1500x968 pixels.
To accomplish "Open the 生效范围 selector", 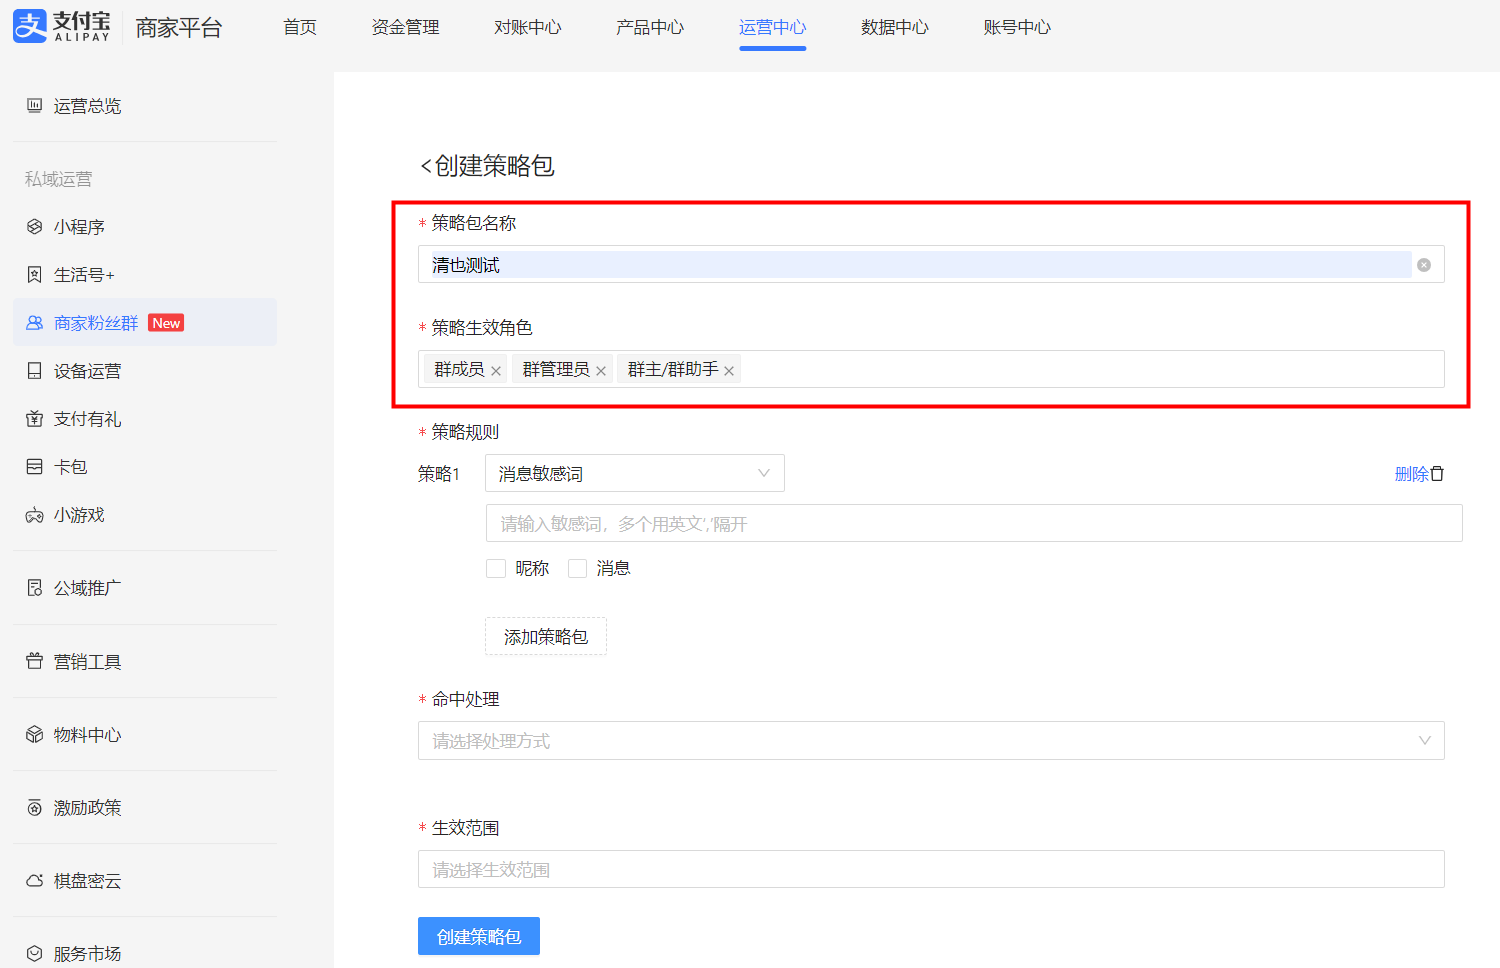I will 930,869.
